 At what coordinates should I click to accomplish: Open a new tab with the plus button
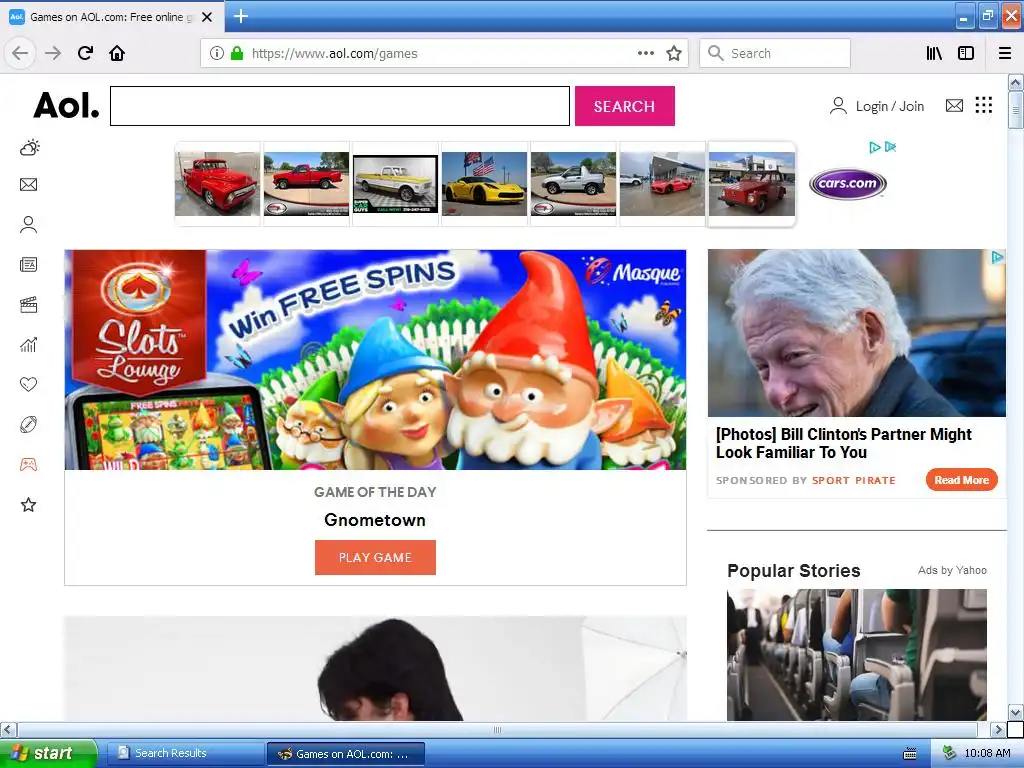241,16
